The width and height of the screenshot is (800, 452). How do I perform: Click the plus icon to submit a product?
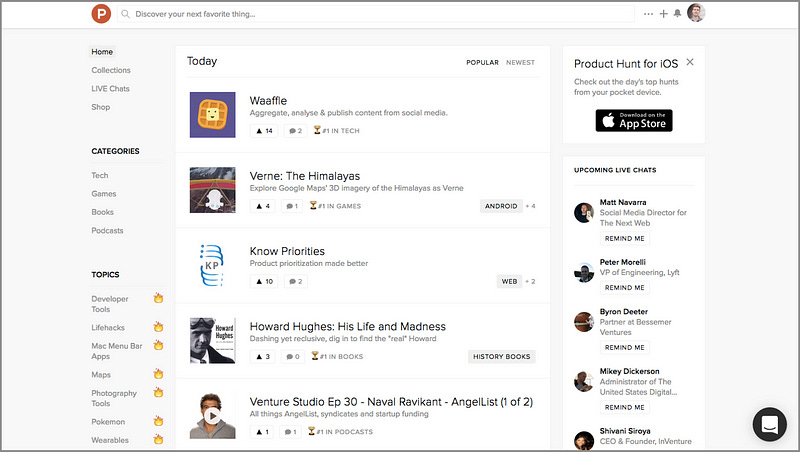click(663, 14)
